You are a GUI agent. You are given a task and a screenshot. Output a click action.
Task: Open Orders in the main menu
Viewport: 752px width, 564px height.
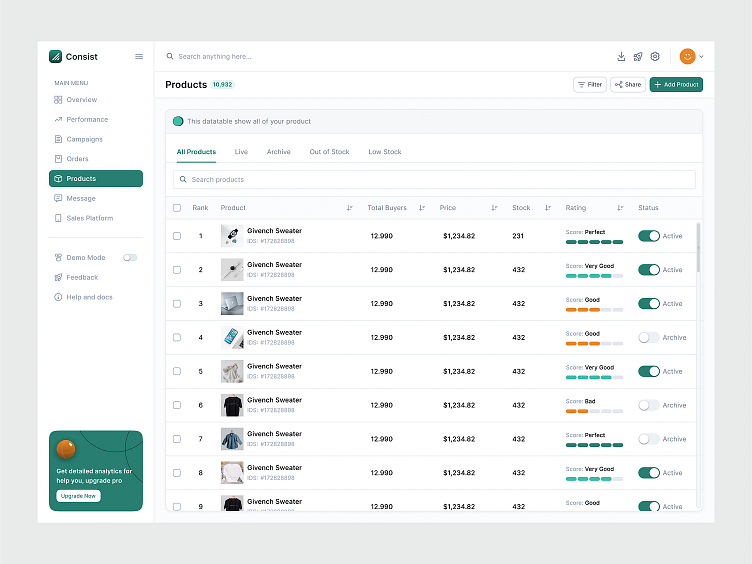click(x=77, y=159)
